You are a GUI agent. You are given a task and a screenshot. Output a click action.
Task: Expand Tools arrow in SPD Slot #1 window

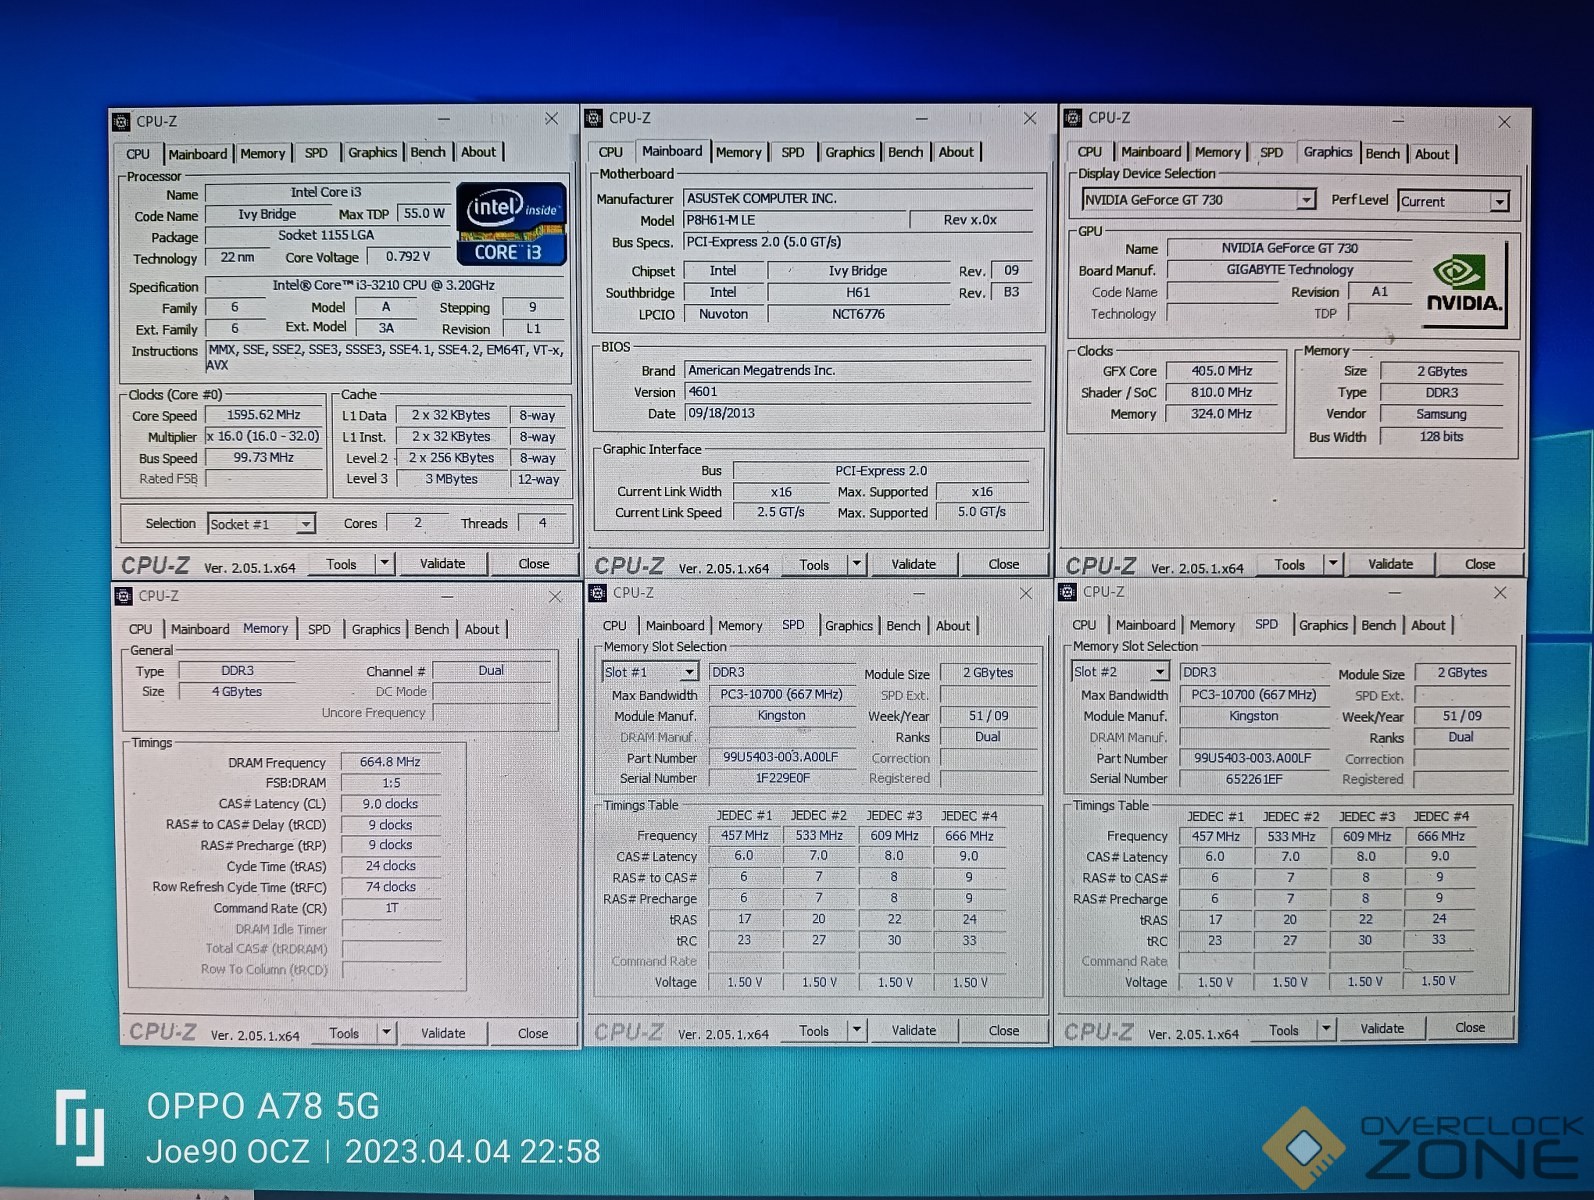coord(856,1030)
